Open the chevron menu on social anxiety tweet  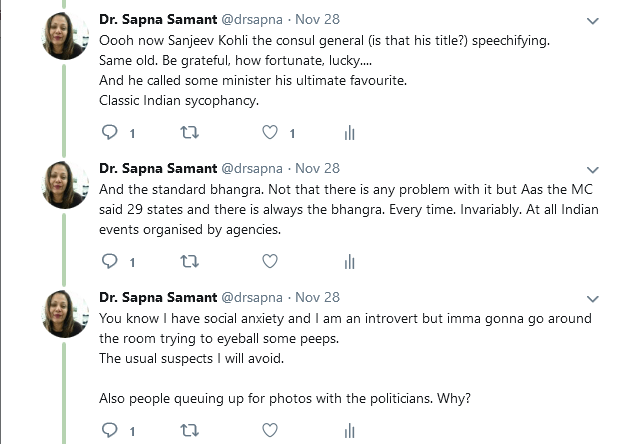(x=596, y=298)
